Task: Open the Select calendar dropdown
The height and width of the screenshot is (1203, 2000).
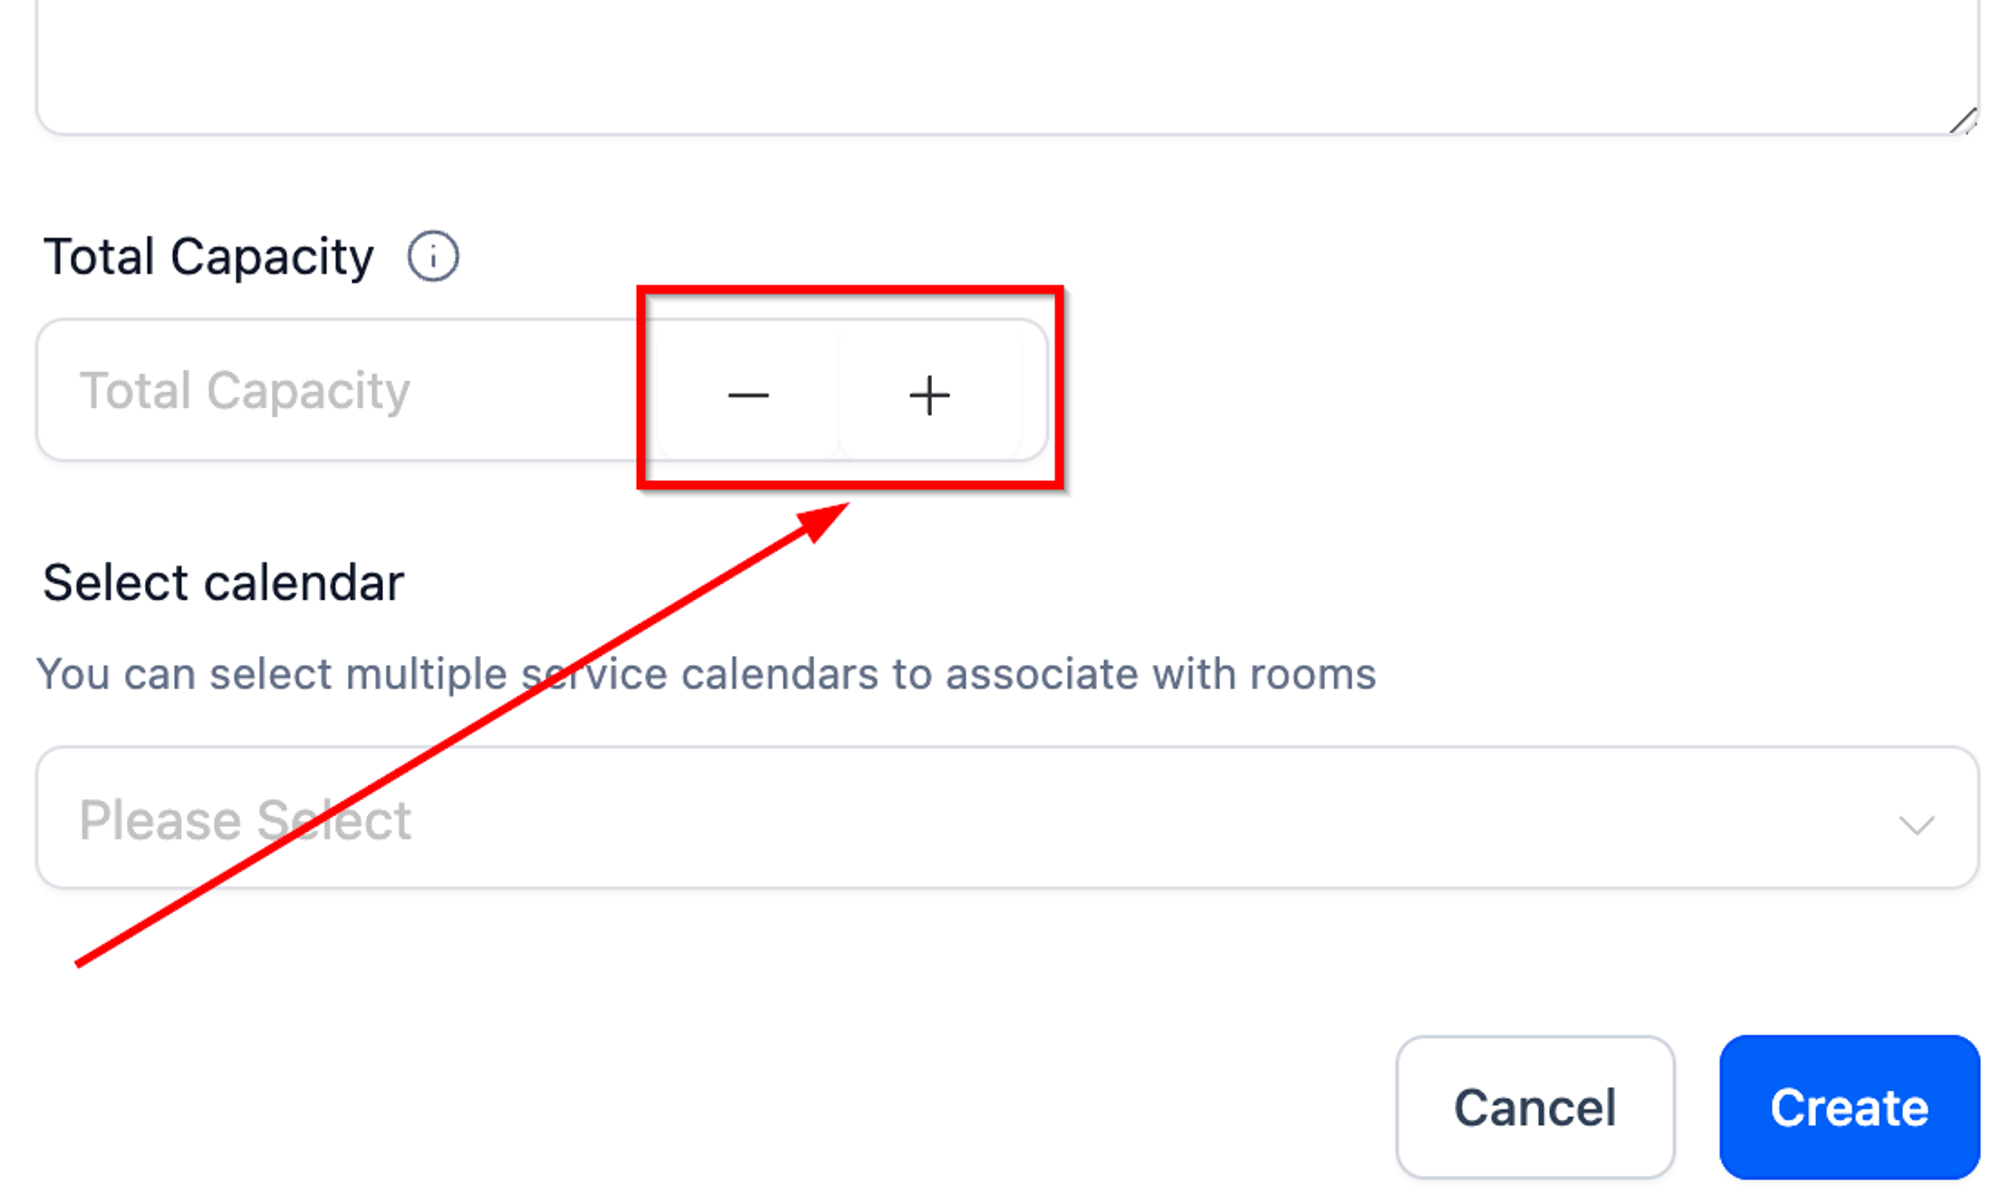Action: (1007, 818)
